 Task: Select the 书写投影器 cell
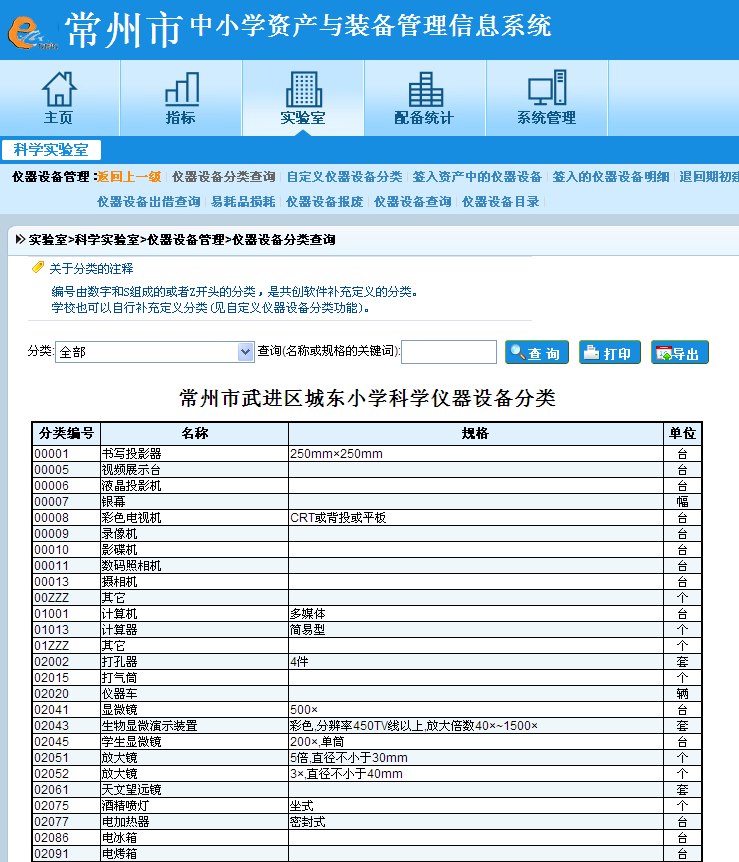pyautogui.click(x=195, y=454)
